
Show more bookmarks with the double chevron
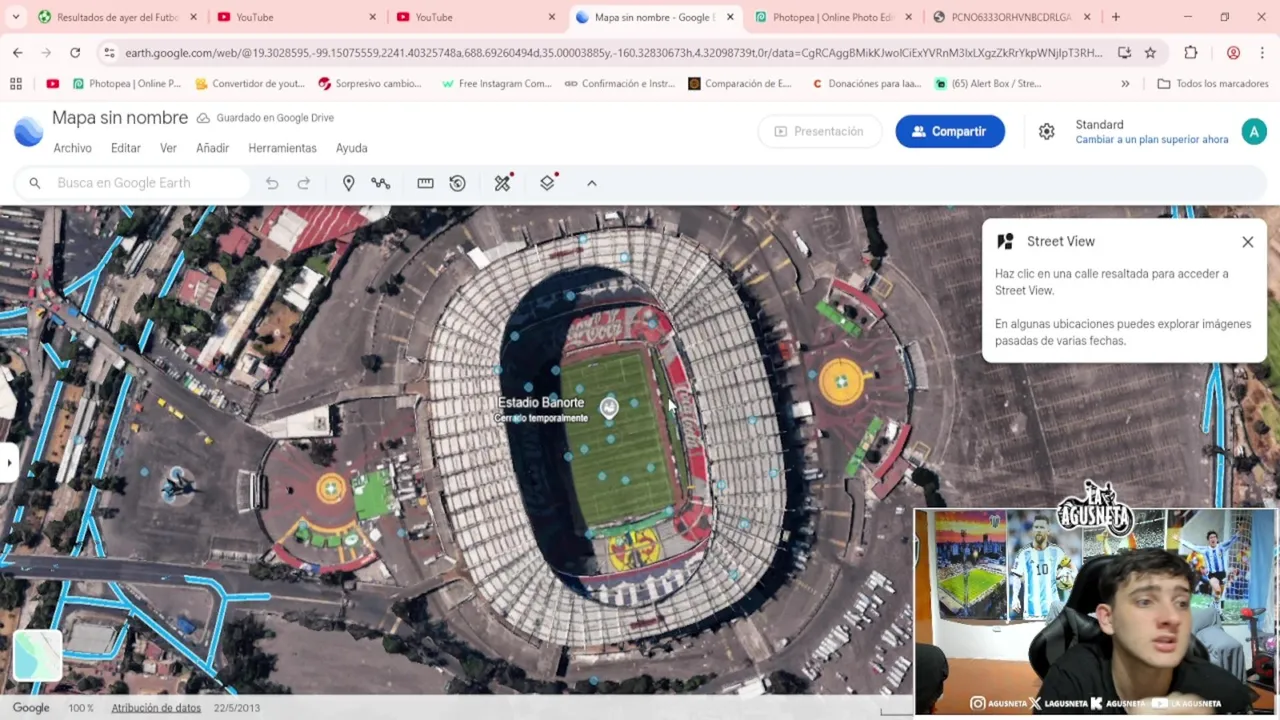point(1125,84)
